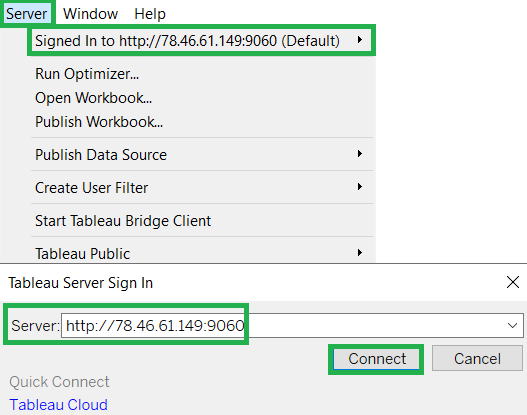Open the Tableau Cloud quick connect link
527x415 pixels.
point(58,405)
